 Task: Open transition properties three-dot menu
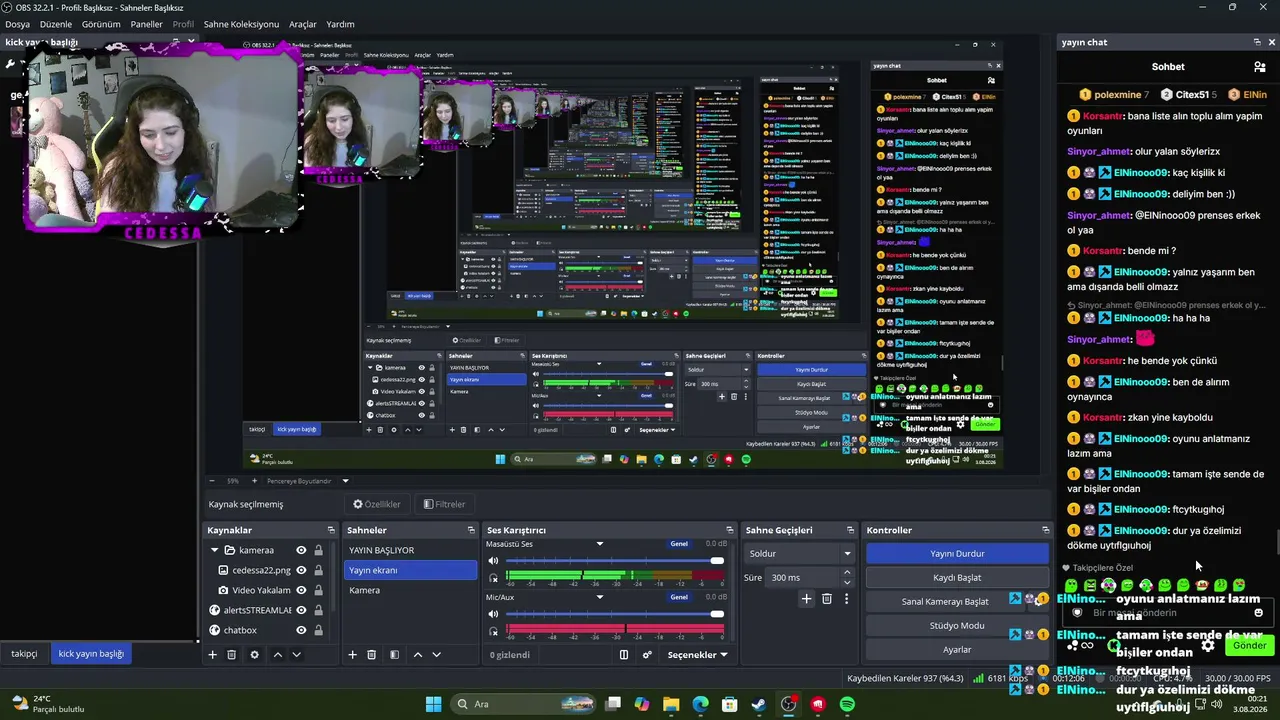click(x=846, y=599)
